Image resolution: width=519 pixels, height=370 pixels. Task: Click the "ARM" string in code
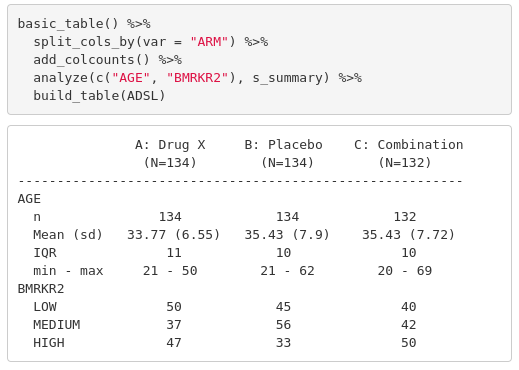(209, 42)
